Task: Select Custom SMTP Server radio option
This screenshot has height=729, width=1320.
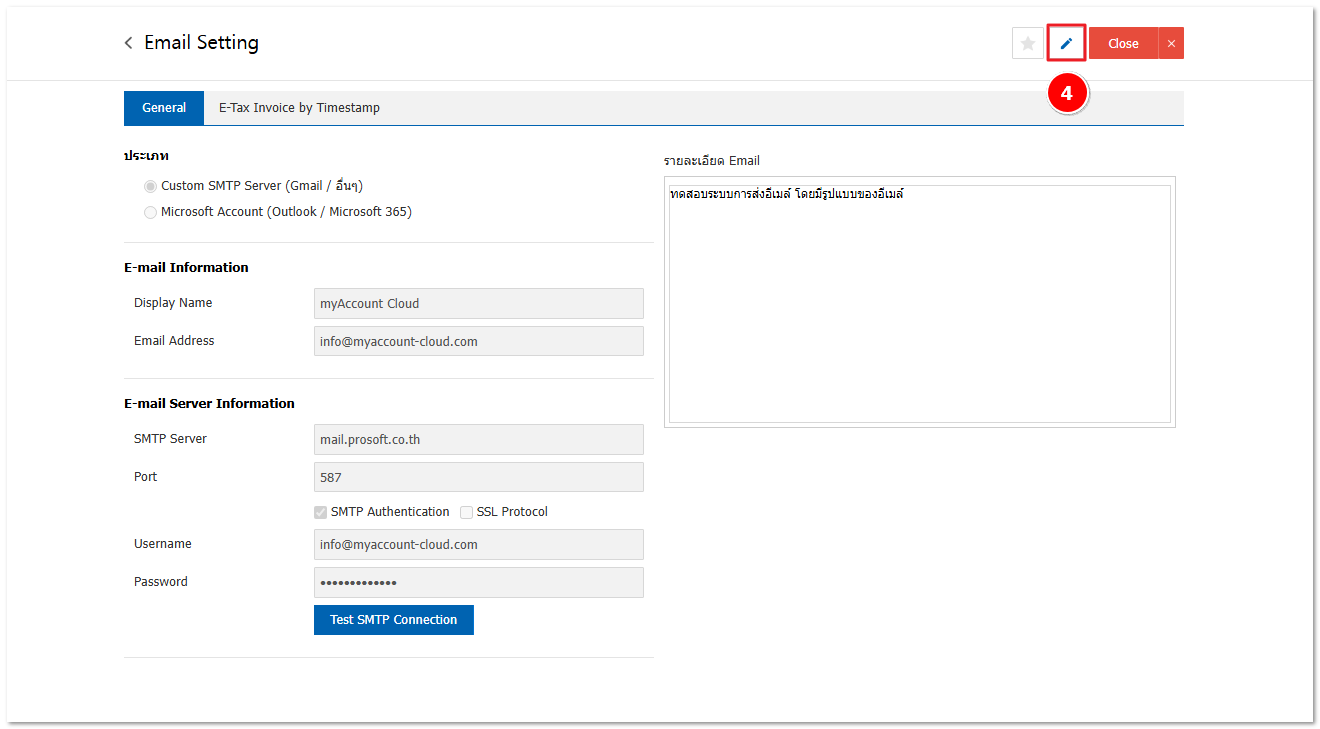Action: (151, 186)
